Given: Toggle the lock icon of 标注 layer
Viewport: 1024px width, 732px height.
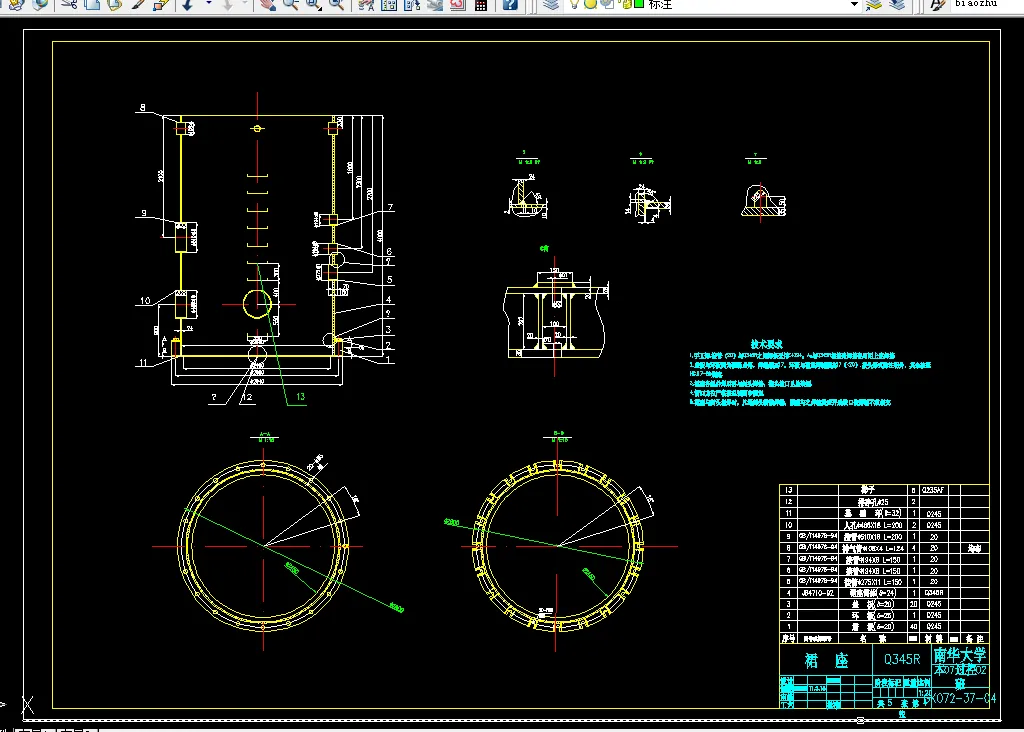Looking at the screenshot, I should 625,4.
